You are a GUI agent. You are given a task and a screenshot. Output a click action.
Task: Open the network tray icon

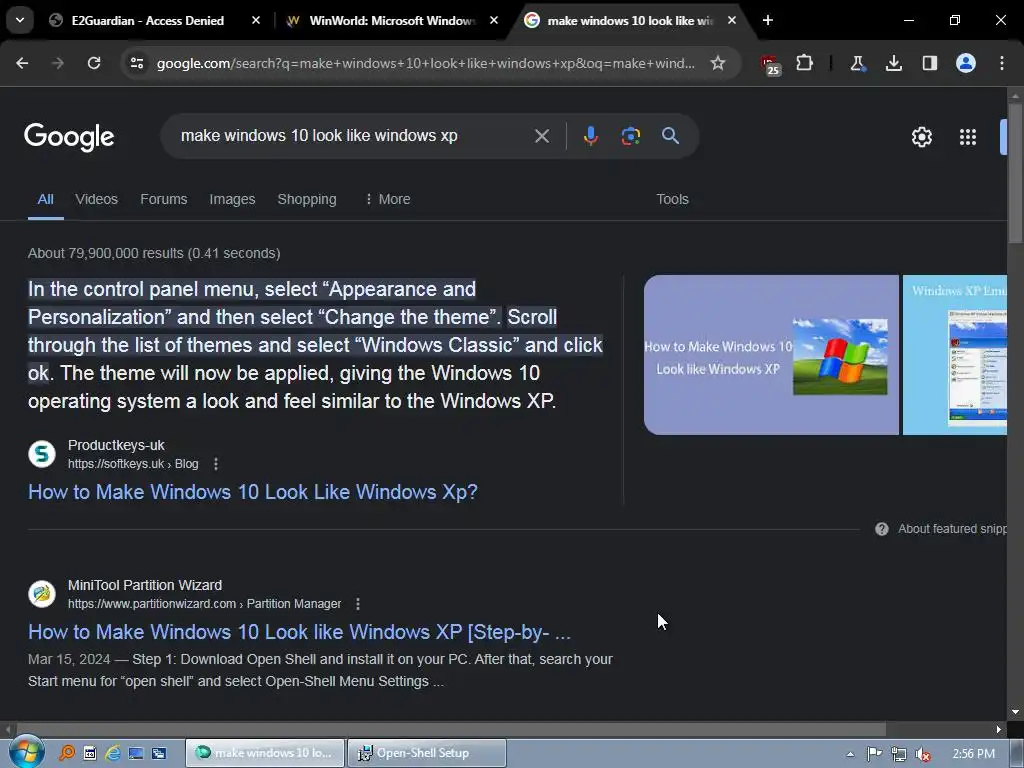(x=899, y=754)
